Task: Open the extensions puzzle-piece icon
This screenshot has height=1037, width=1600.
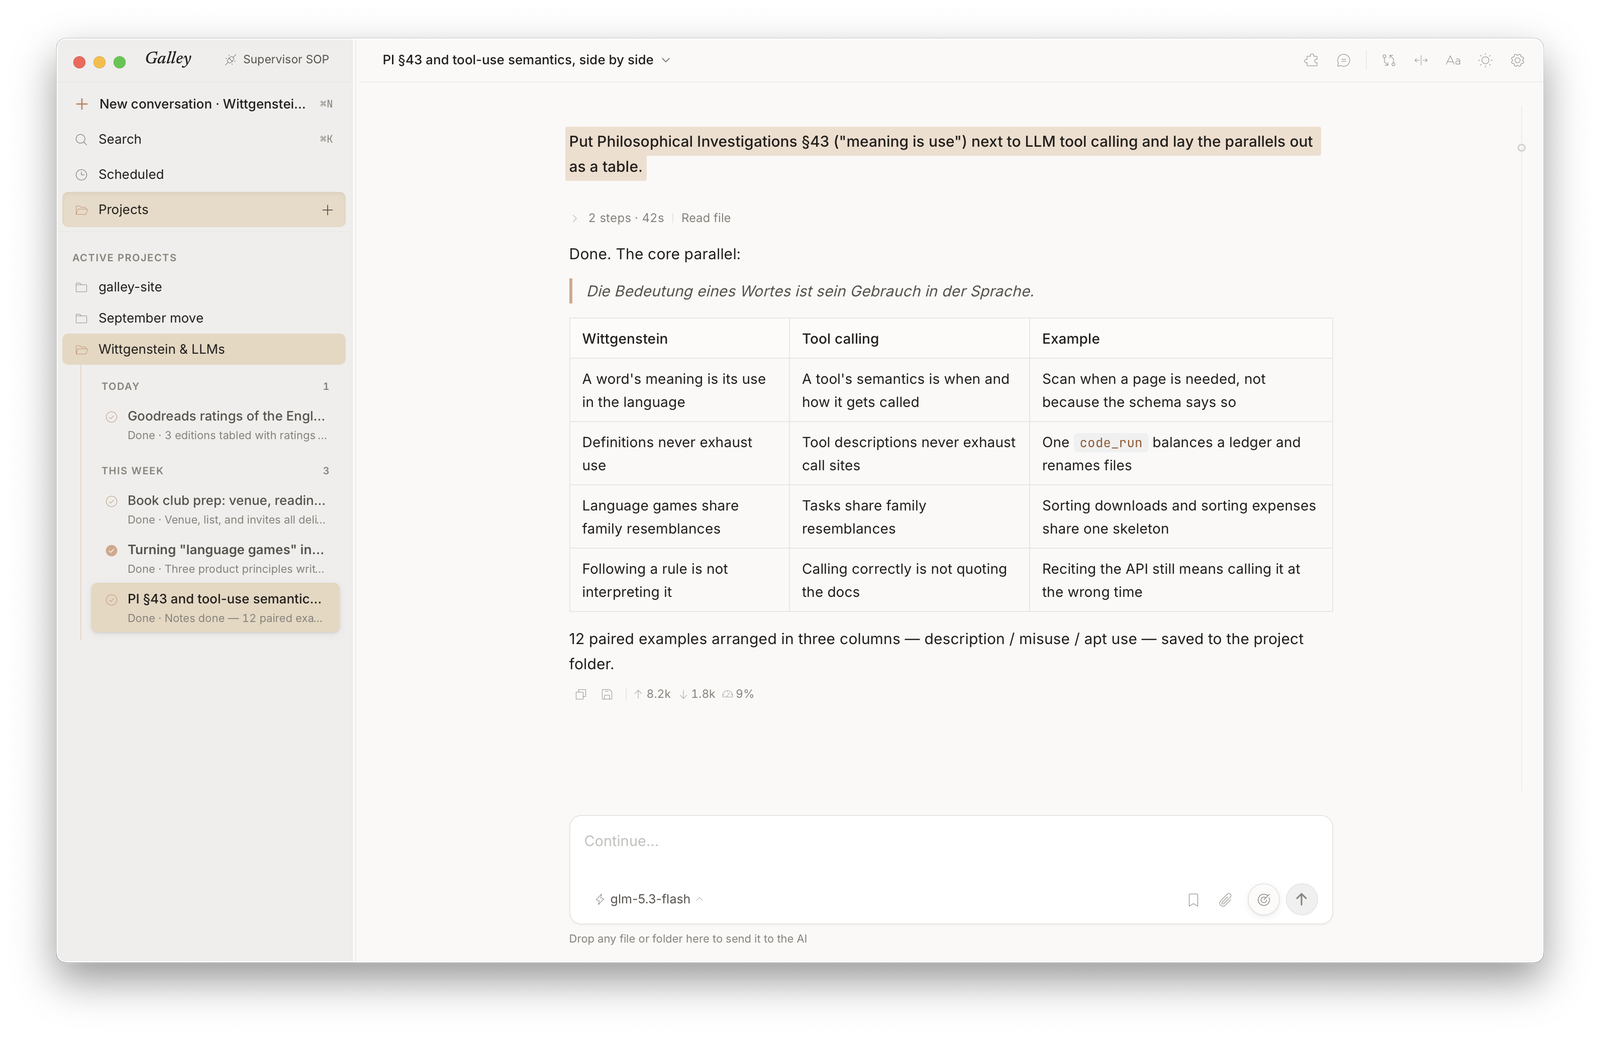Action: tap(1311, 60)
